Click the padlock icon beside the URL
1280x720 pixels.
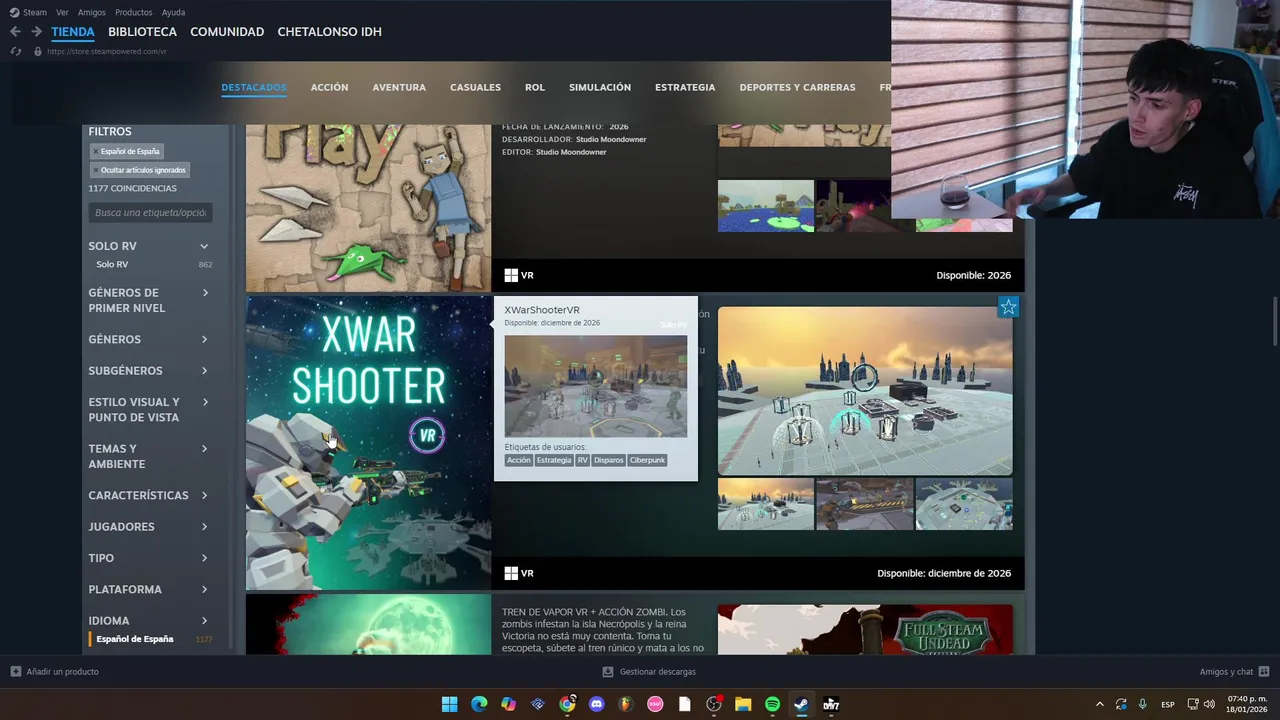(38, 51)
